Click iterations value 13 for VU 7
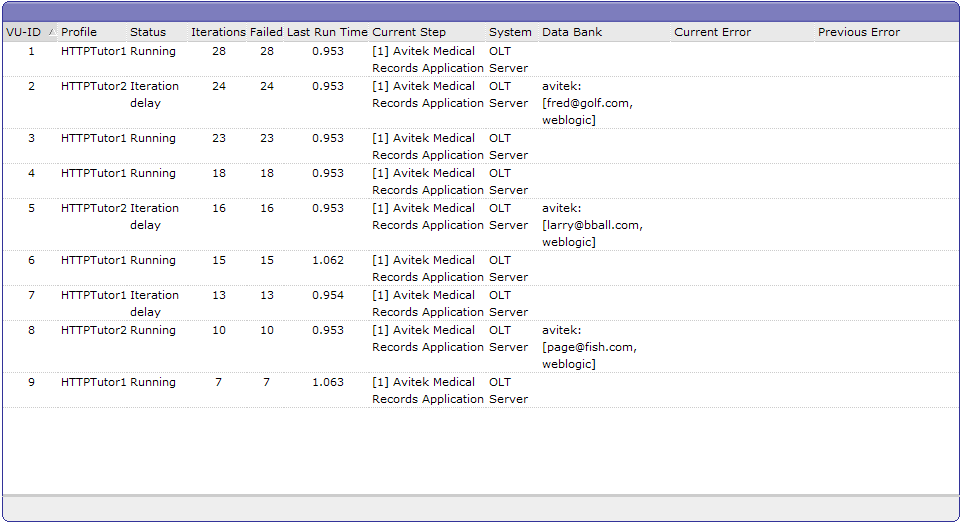The image size is (961, 522). pyautogui.click(x=219, y=295)
